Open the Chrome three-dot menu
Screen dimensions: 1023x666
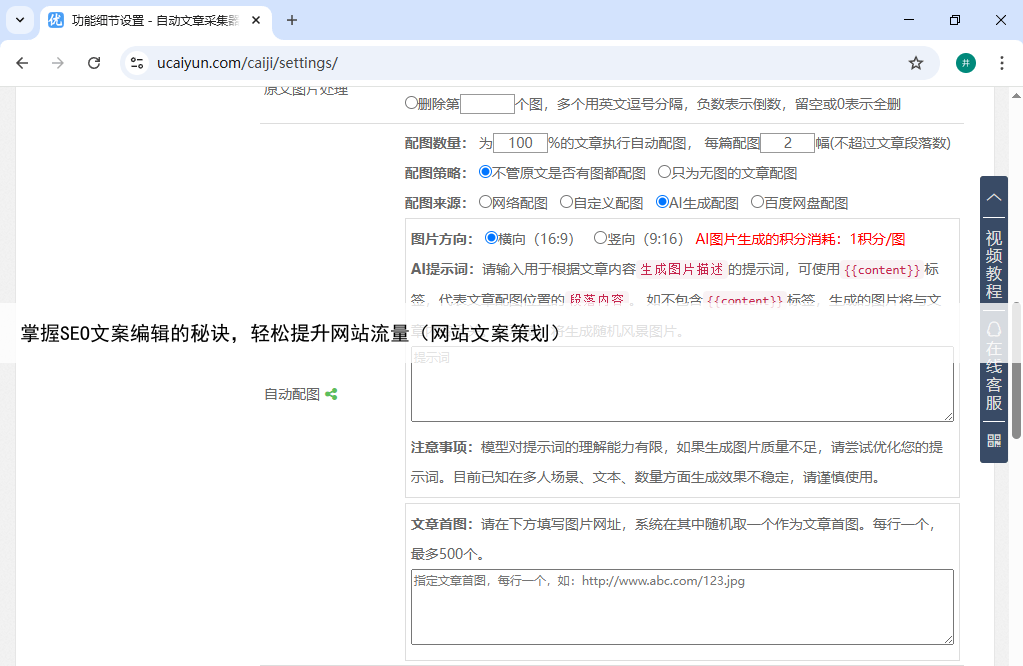click(x=1001, y=63)
